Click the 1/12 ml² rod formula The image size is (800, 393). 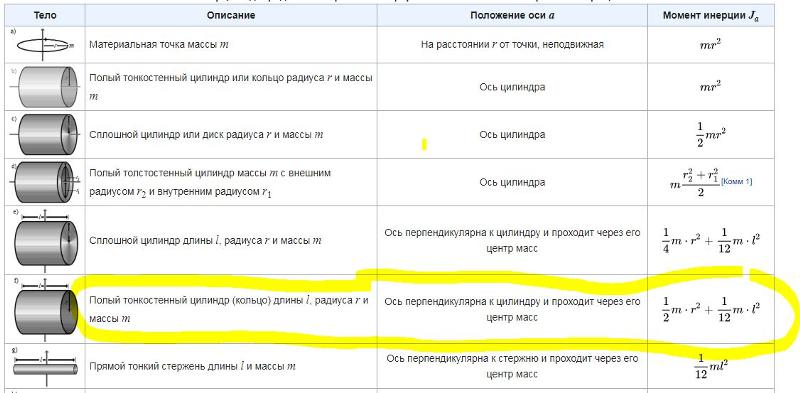(711, 366)
